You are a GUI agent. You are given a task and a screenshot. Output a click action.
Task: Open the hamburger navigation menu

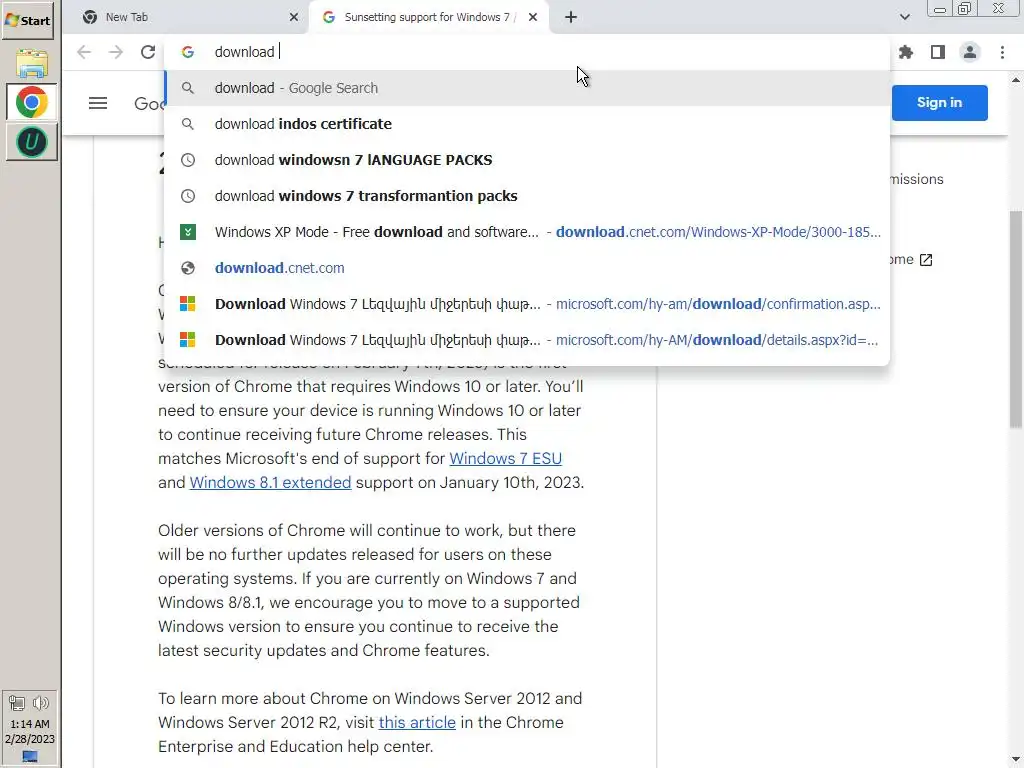(98, 103)
